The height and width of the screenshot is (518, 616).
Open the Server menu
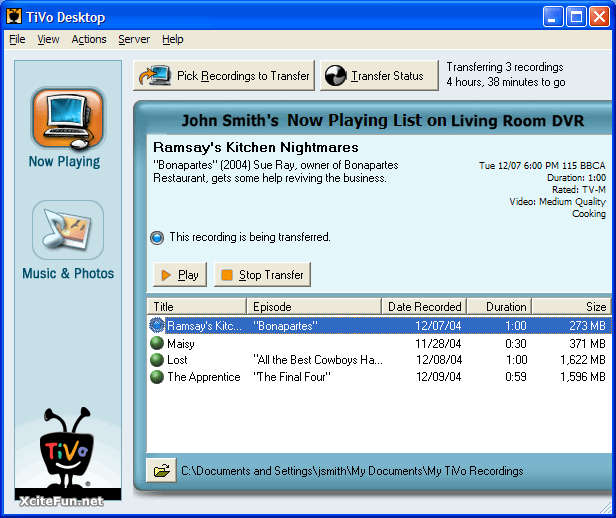(134, 39)
